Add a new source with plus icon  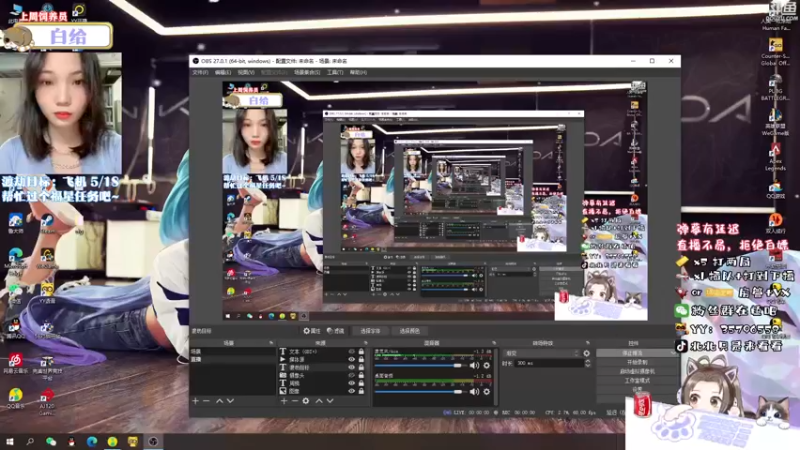[284, 401]
